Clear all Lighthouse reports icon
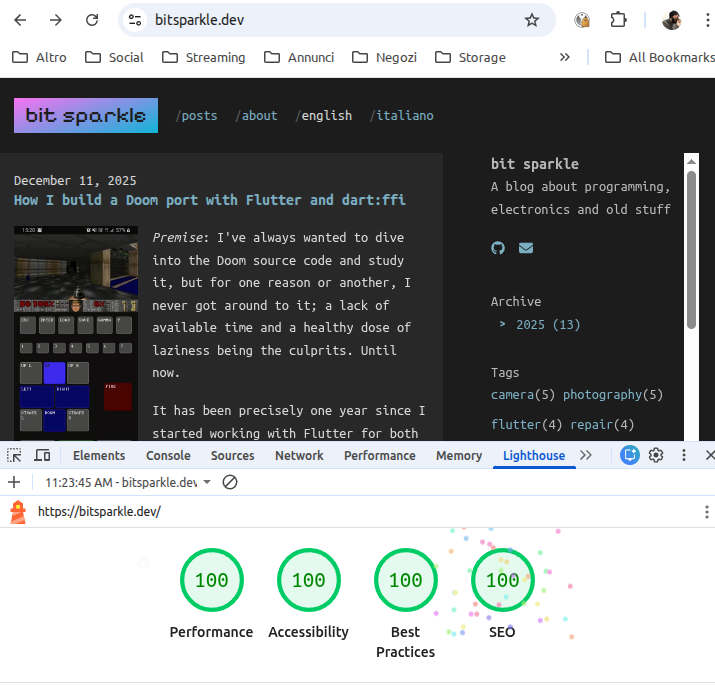The width and height of the screenshot is (715, 693). coord(230,482)
